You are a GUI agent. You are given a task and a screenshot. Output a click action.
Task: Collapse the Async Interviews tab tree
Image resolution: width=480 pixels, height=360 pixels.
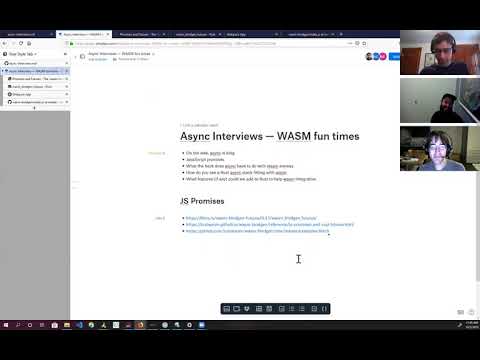click(3, 71)
